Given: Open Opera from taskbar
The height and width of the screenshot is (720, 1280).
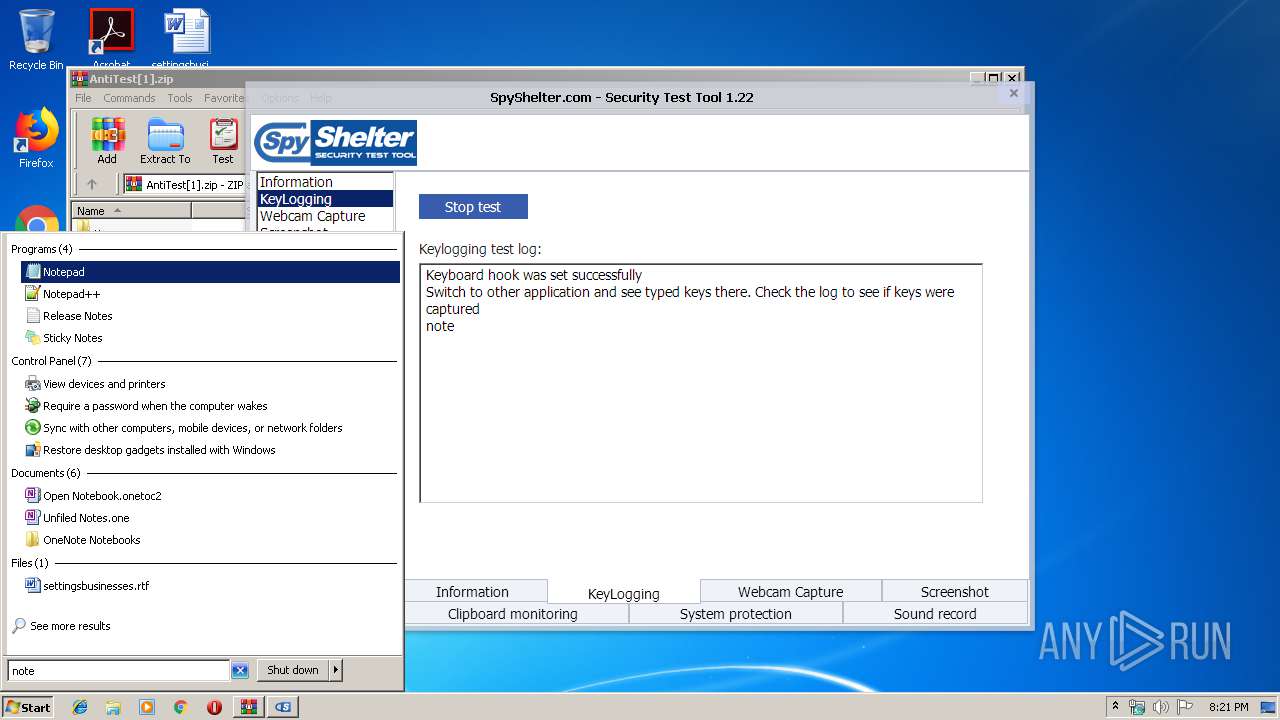Looking at the screenshot, I should click(214, 707).
